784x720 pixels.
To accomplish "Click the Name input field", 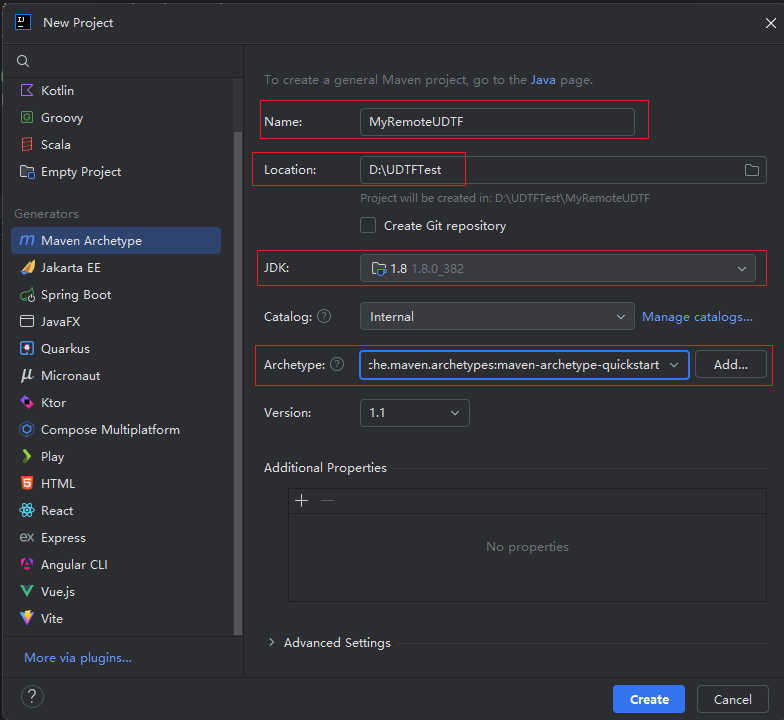I will 497,122.
